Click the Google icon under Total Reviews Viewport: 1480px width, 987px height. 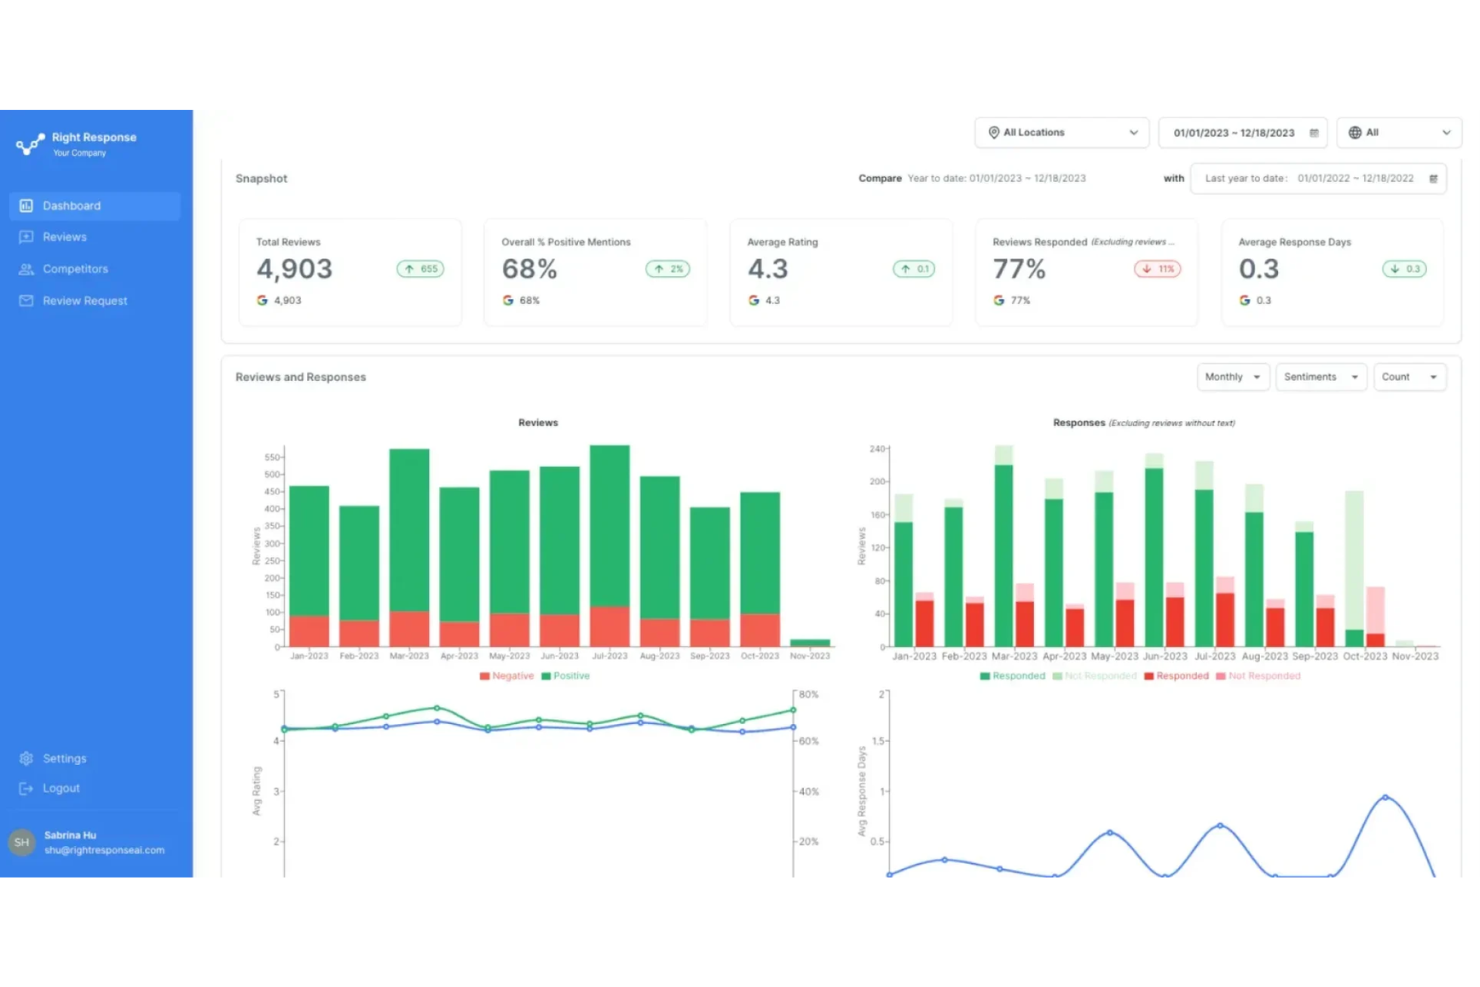[x=260, y=300]
